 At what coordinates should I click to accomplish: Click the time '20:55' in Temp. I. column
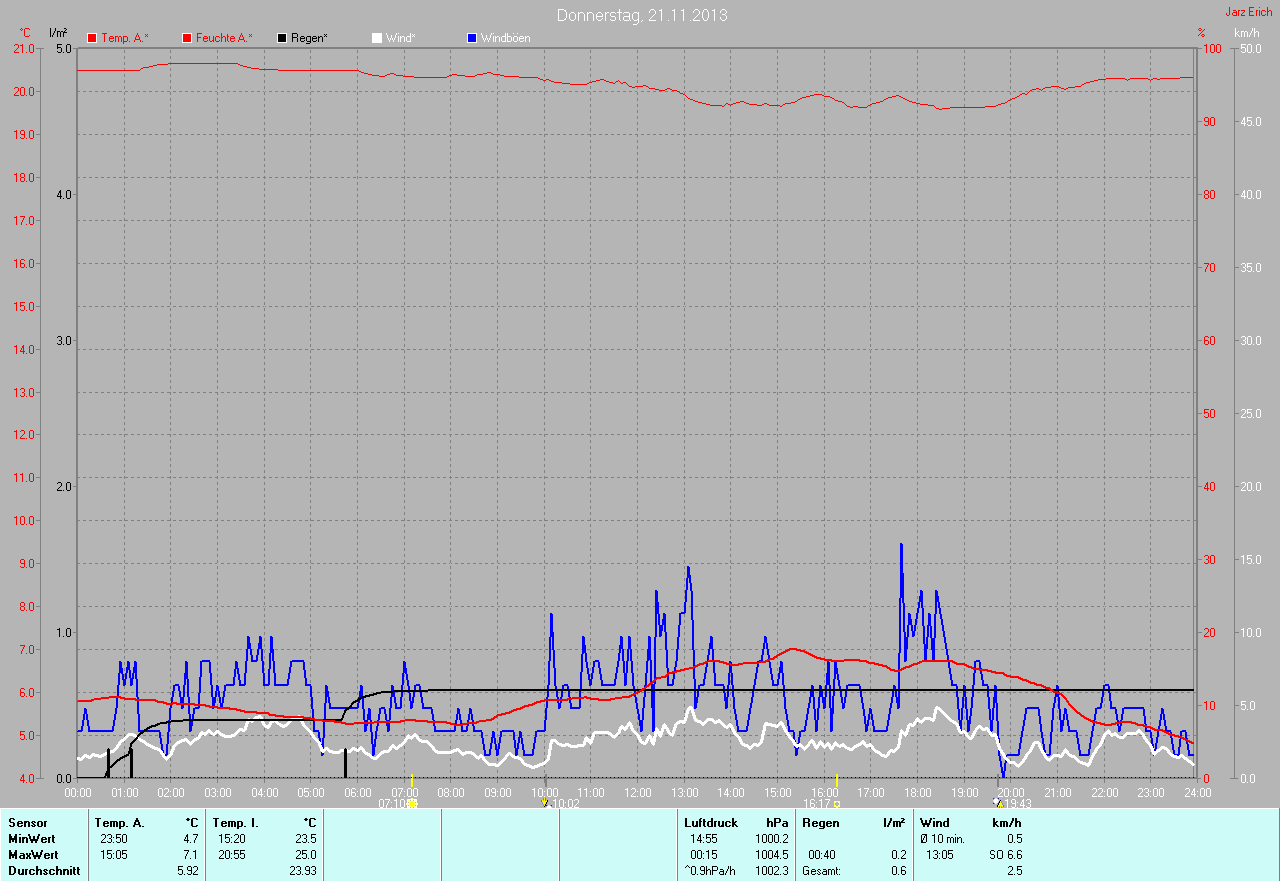click(x=232, y=855)
